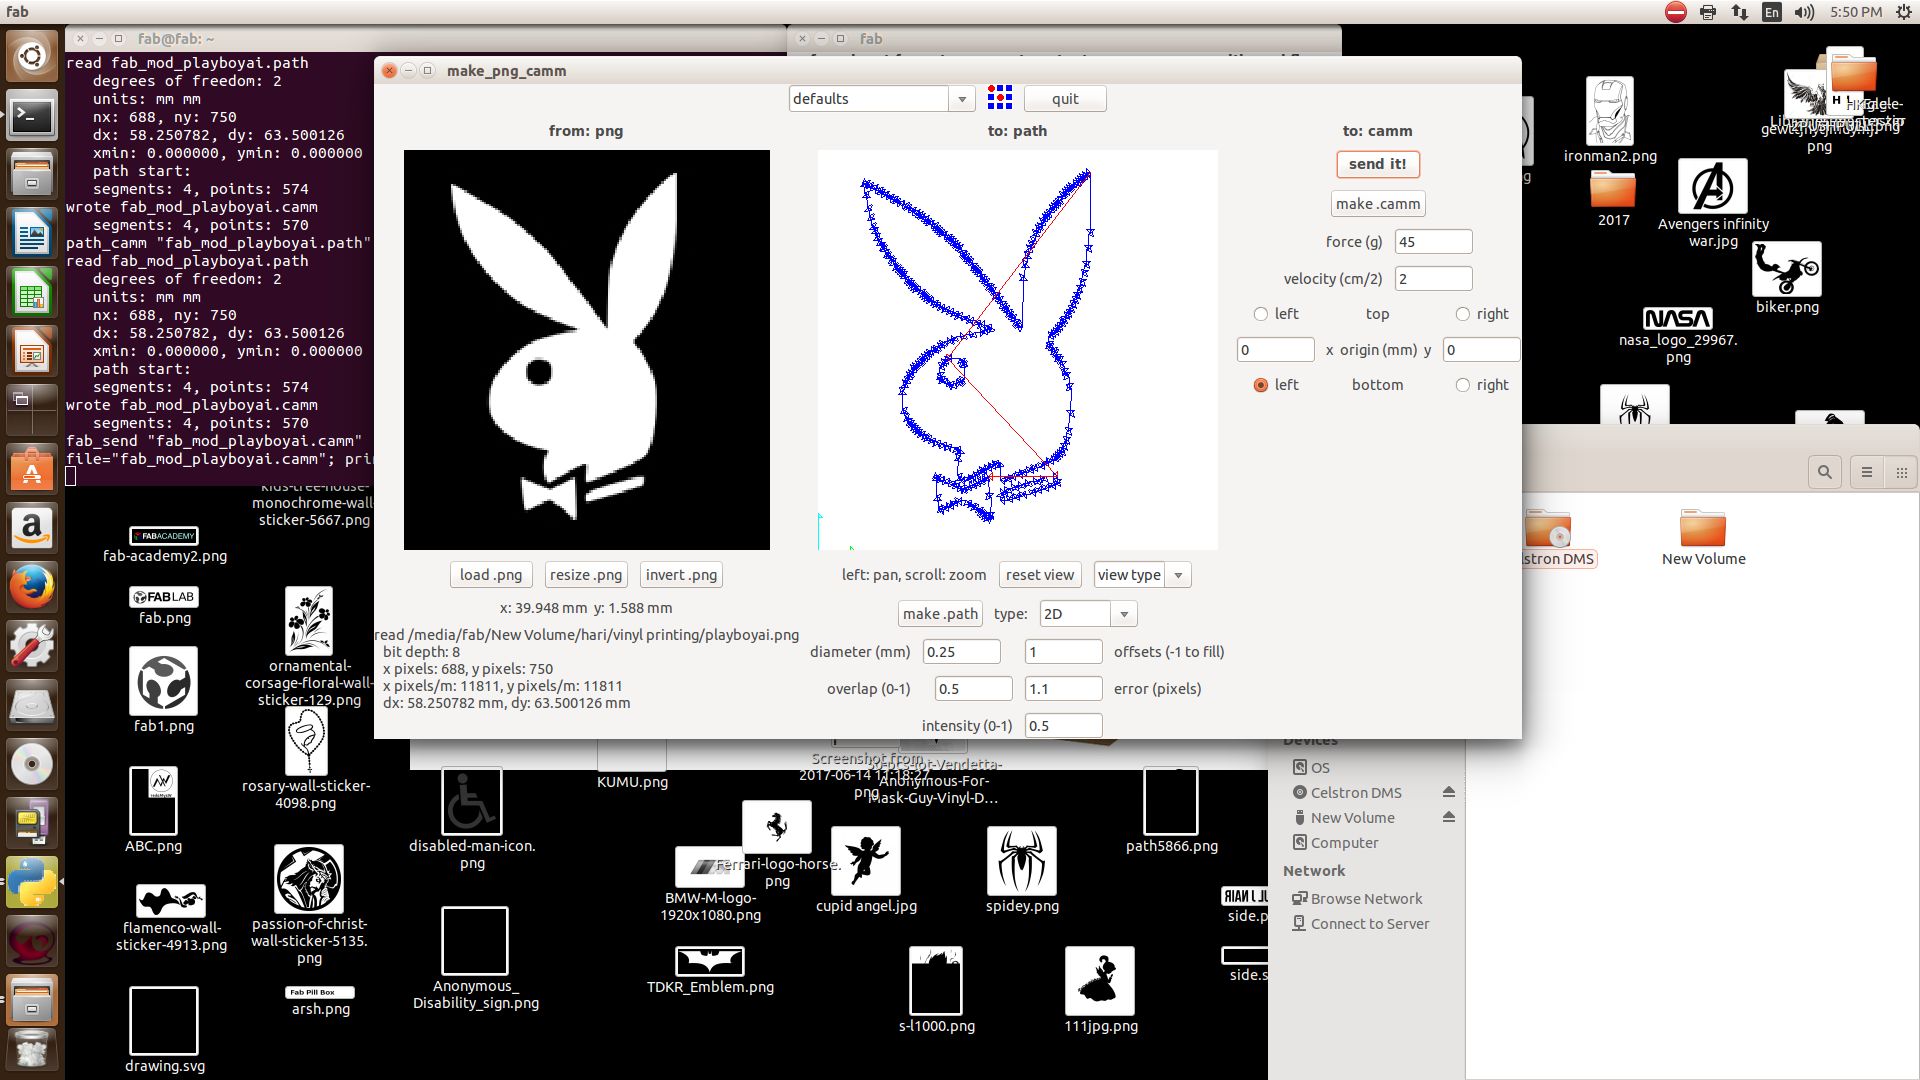
Task: Select the top left origin radio
Action: [1260, 314]
